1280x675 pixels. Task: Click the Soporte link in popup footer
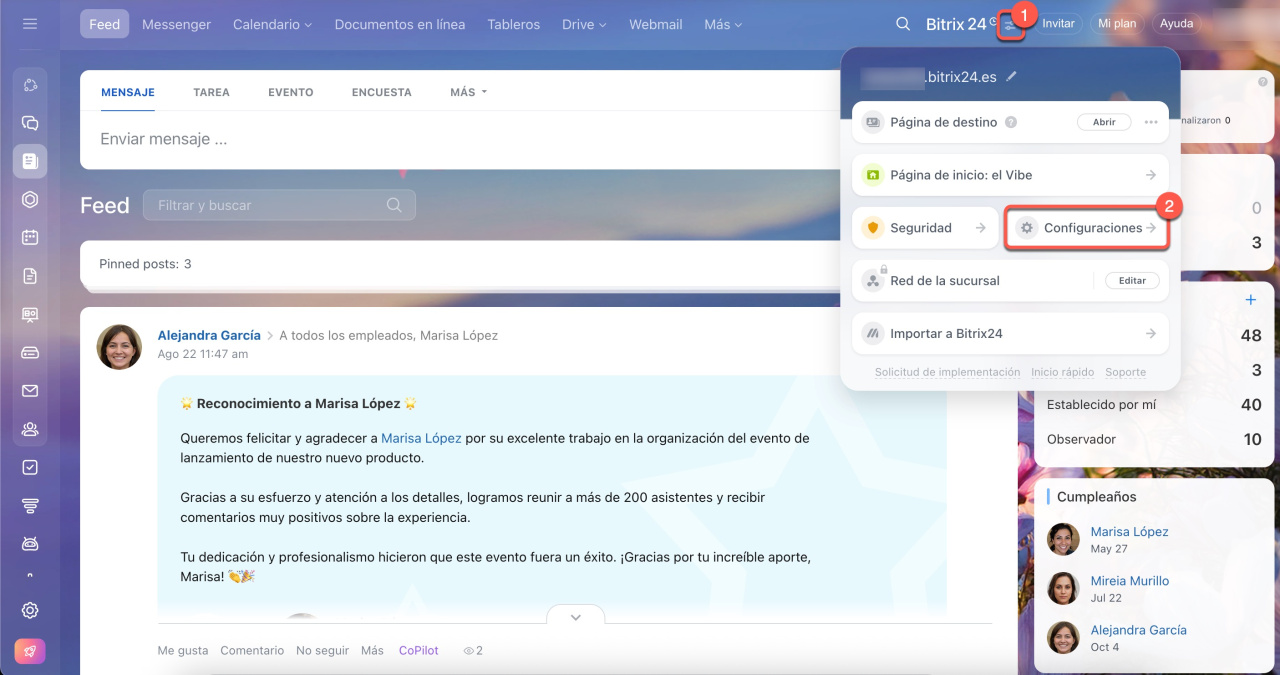point(1125,372)
